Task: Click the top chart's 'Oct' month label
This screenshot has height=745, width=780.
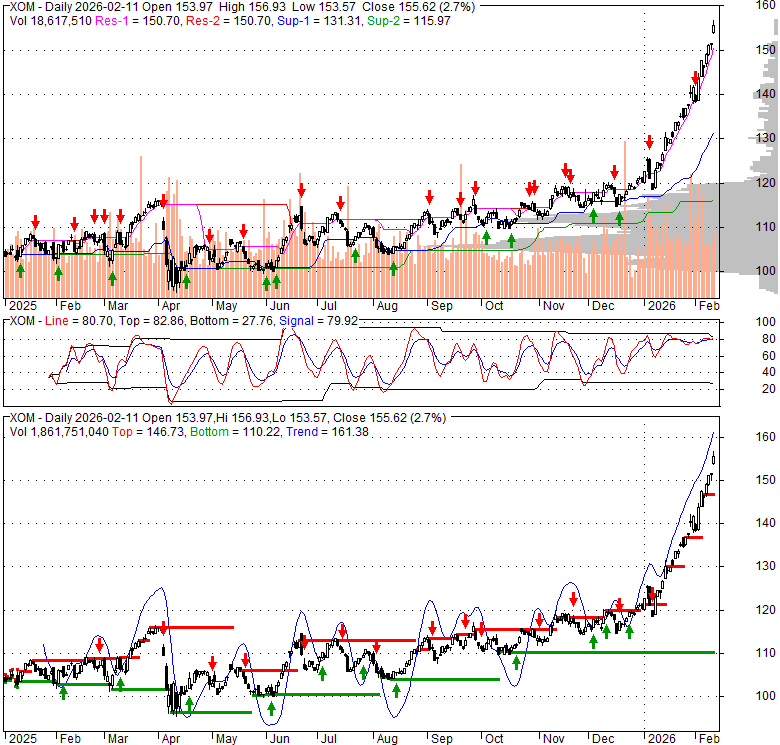Action: [494, 306]
